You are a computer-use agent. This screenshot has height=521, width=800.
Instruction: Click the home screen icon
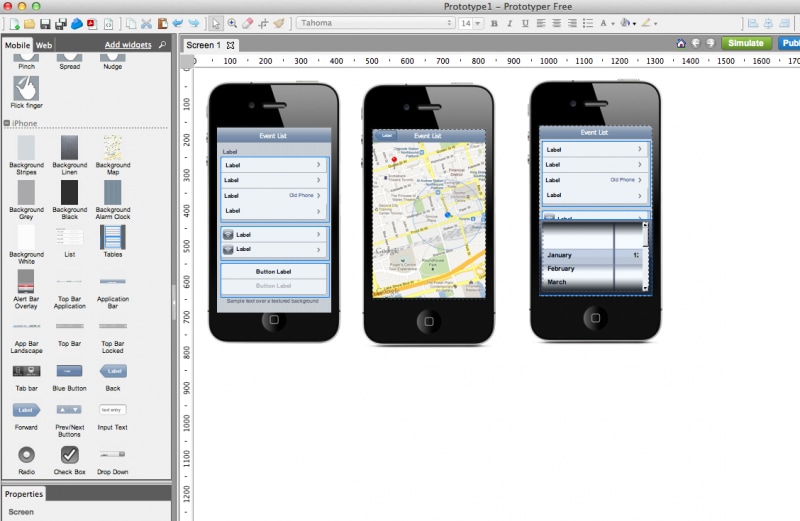[x=681, y=43]
